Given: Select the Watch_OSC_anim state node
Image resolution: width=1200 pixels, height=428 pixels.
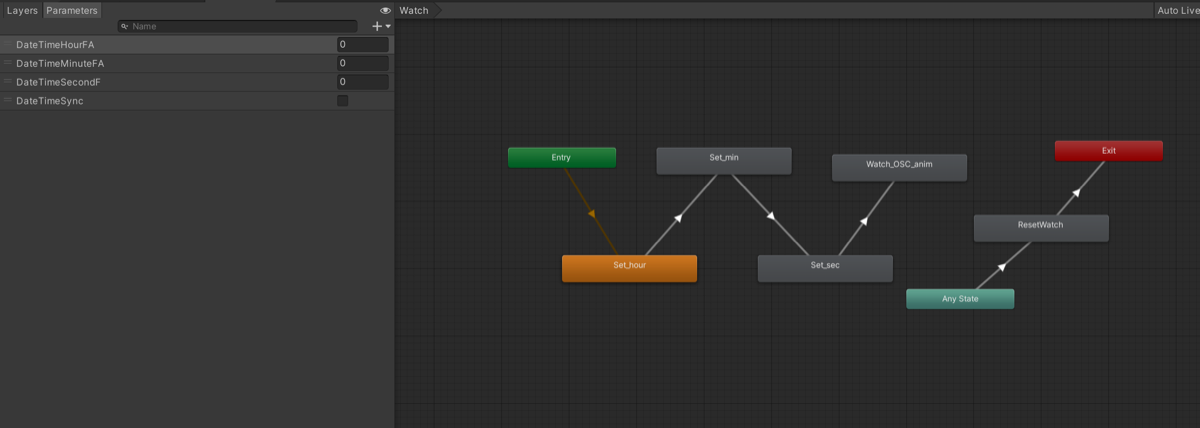Looking at the screenshot, I should pyautogui.click(x=899, y=166).
